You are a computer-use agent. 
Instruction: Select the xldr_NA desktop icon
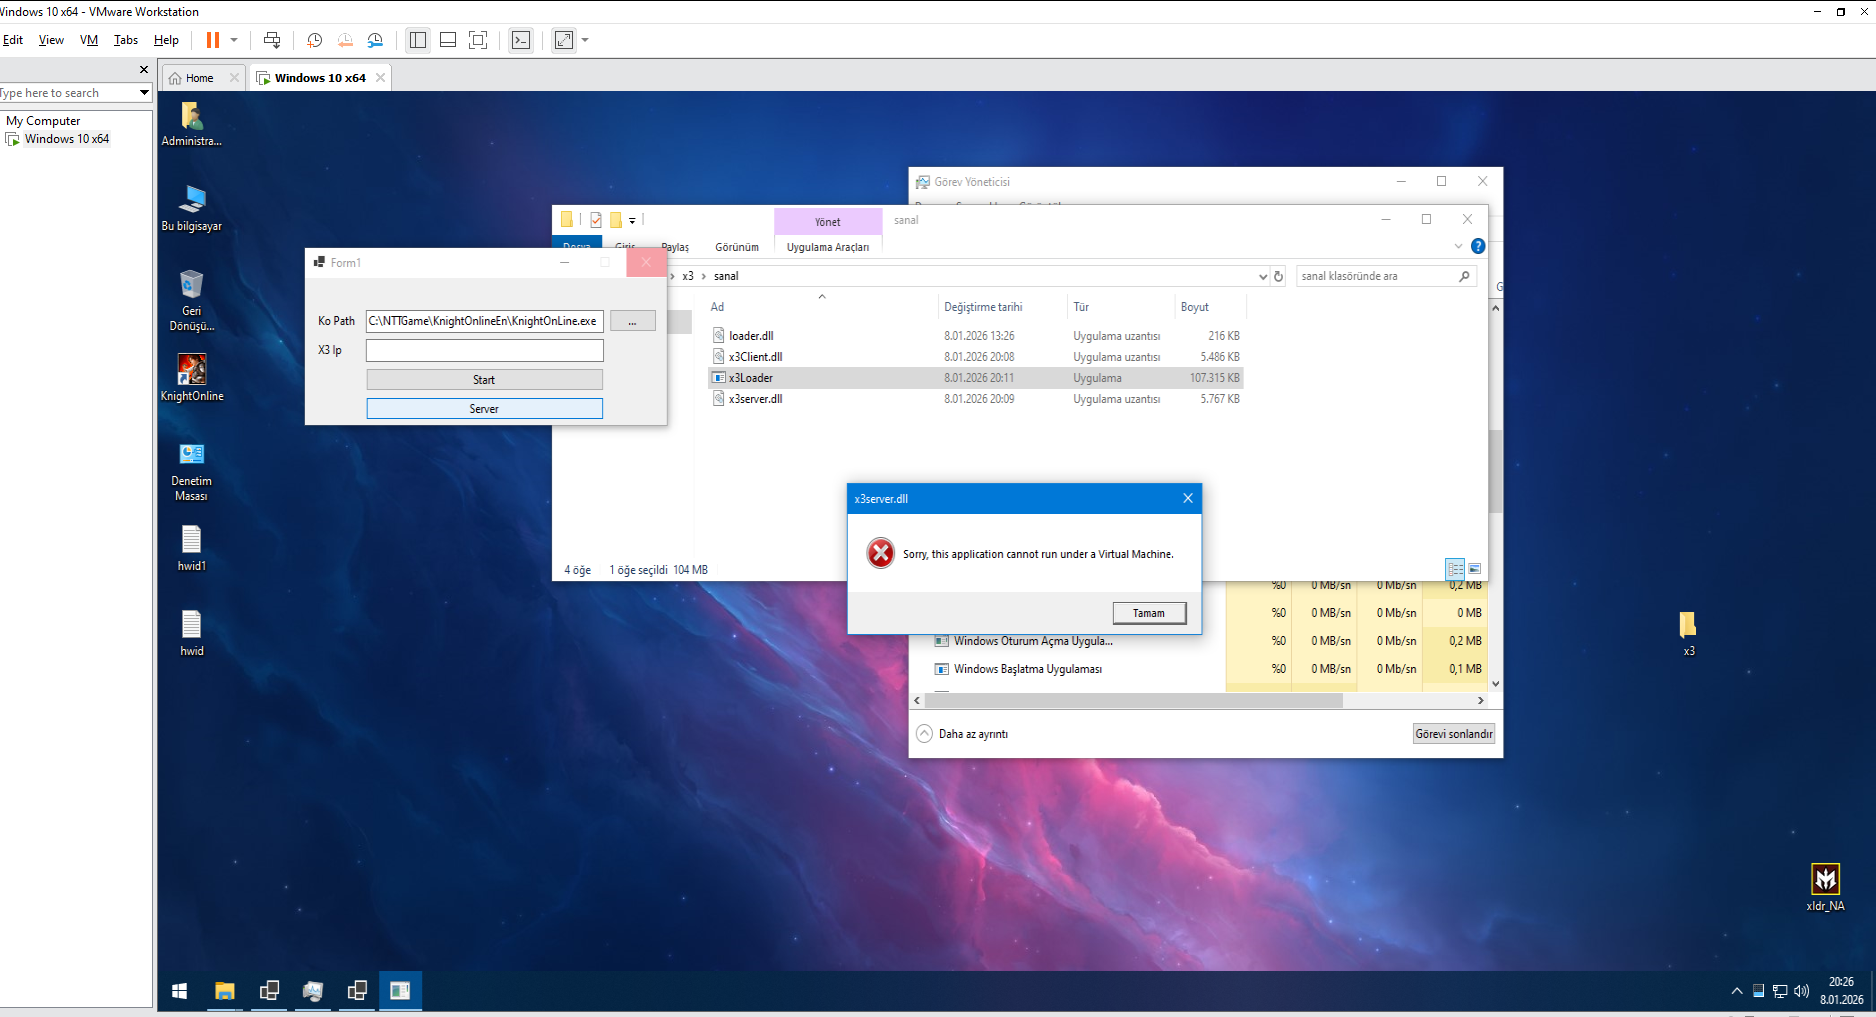click(x=1825, y=887)
